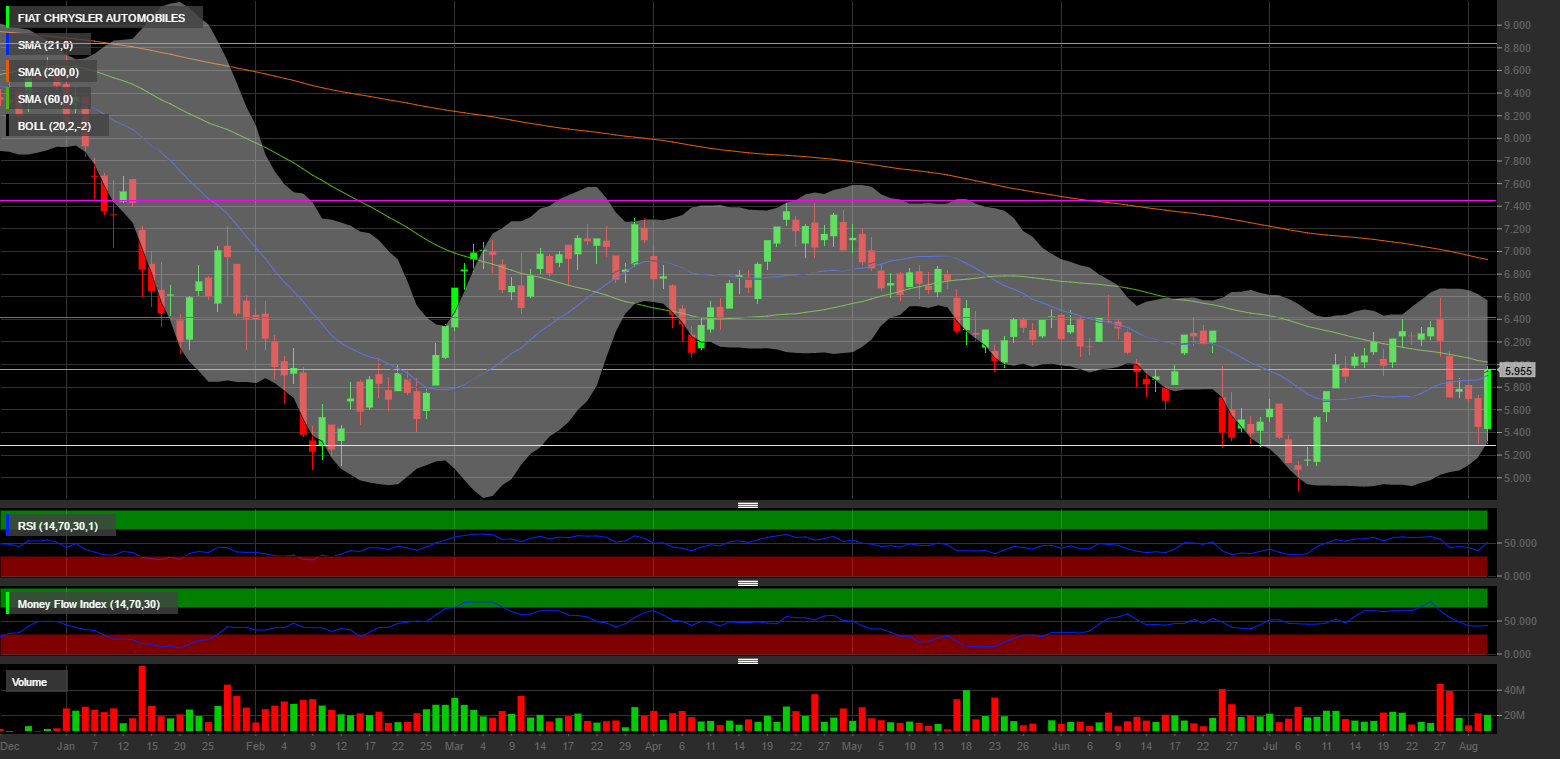Image resolution: width=1560 pixels, height=759 pixels.
Task: Click the Jul date label on the time axis
Action: point(1270,746)
